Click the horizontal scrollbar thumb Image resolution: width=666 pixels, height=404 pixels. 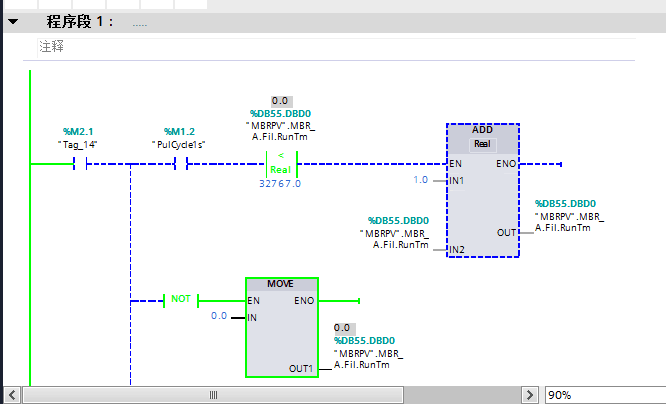(213, 395)
